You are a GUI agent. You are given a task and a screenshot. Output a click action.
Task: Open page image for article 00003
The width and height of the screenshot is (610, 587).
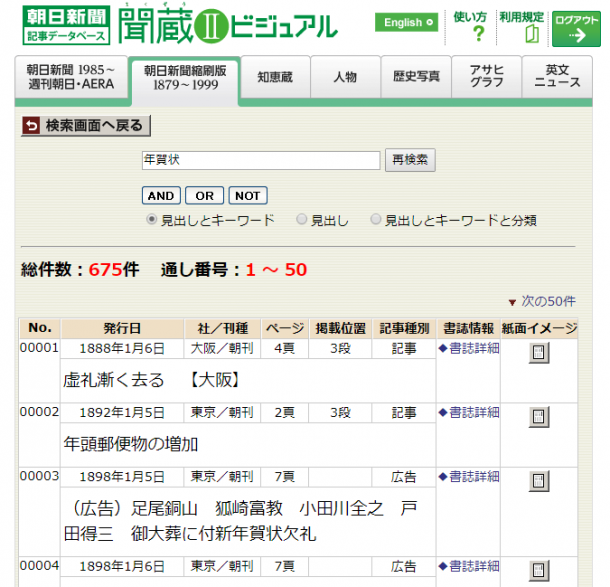[538, 481]
